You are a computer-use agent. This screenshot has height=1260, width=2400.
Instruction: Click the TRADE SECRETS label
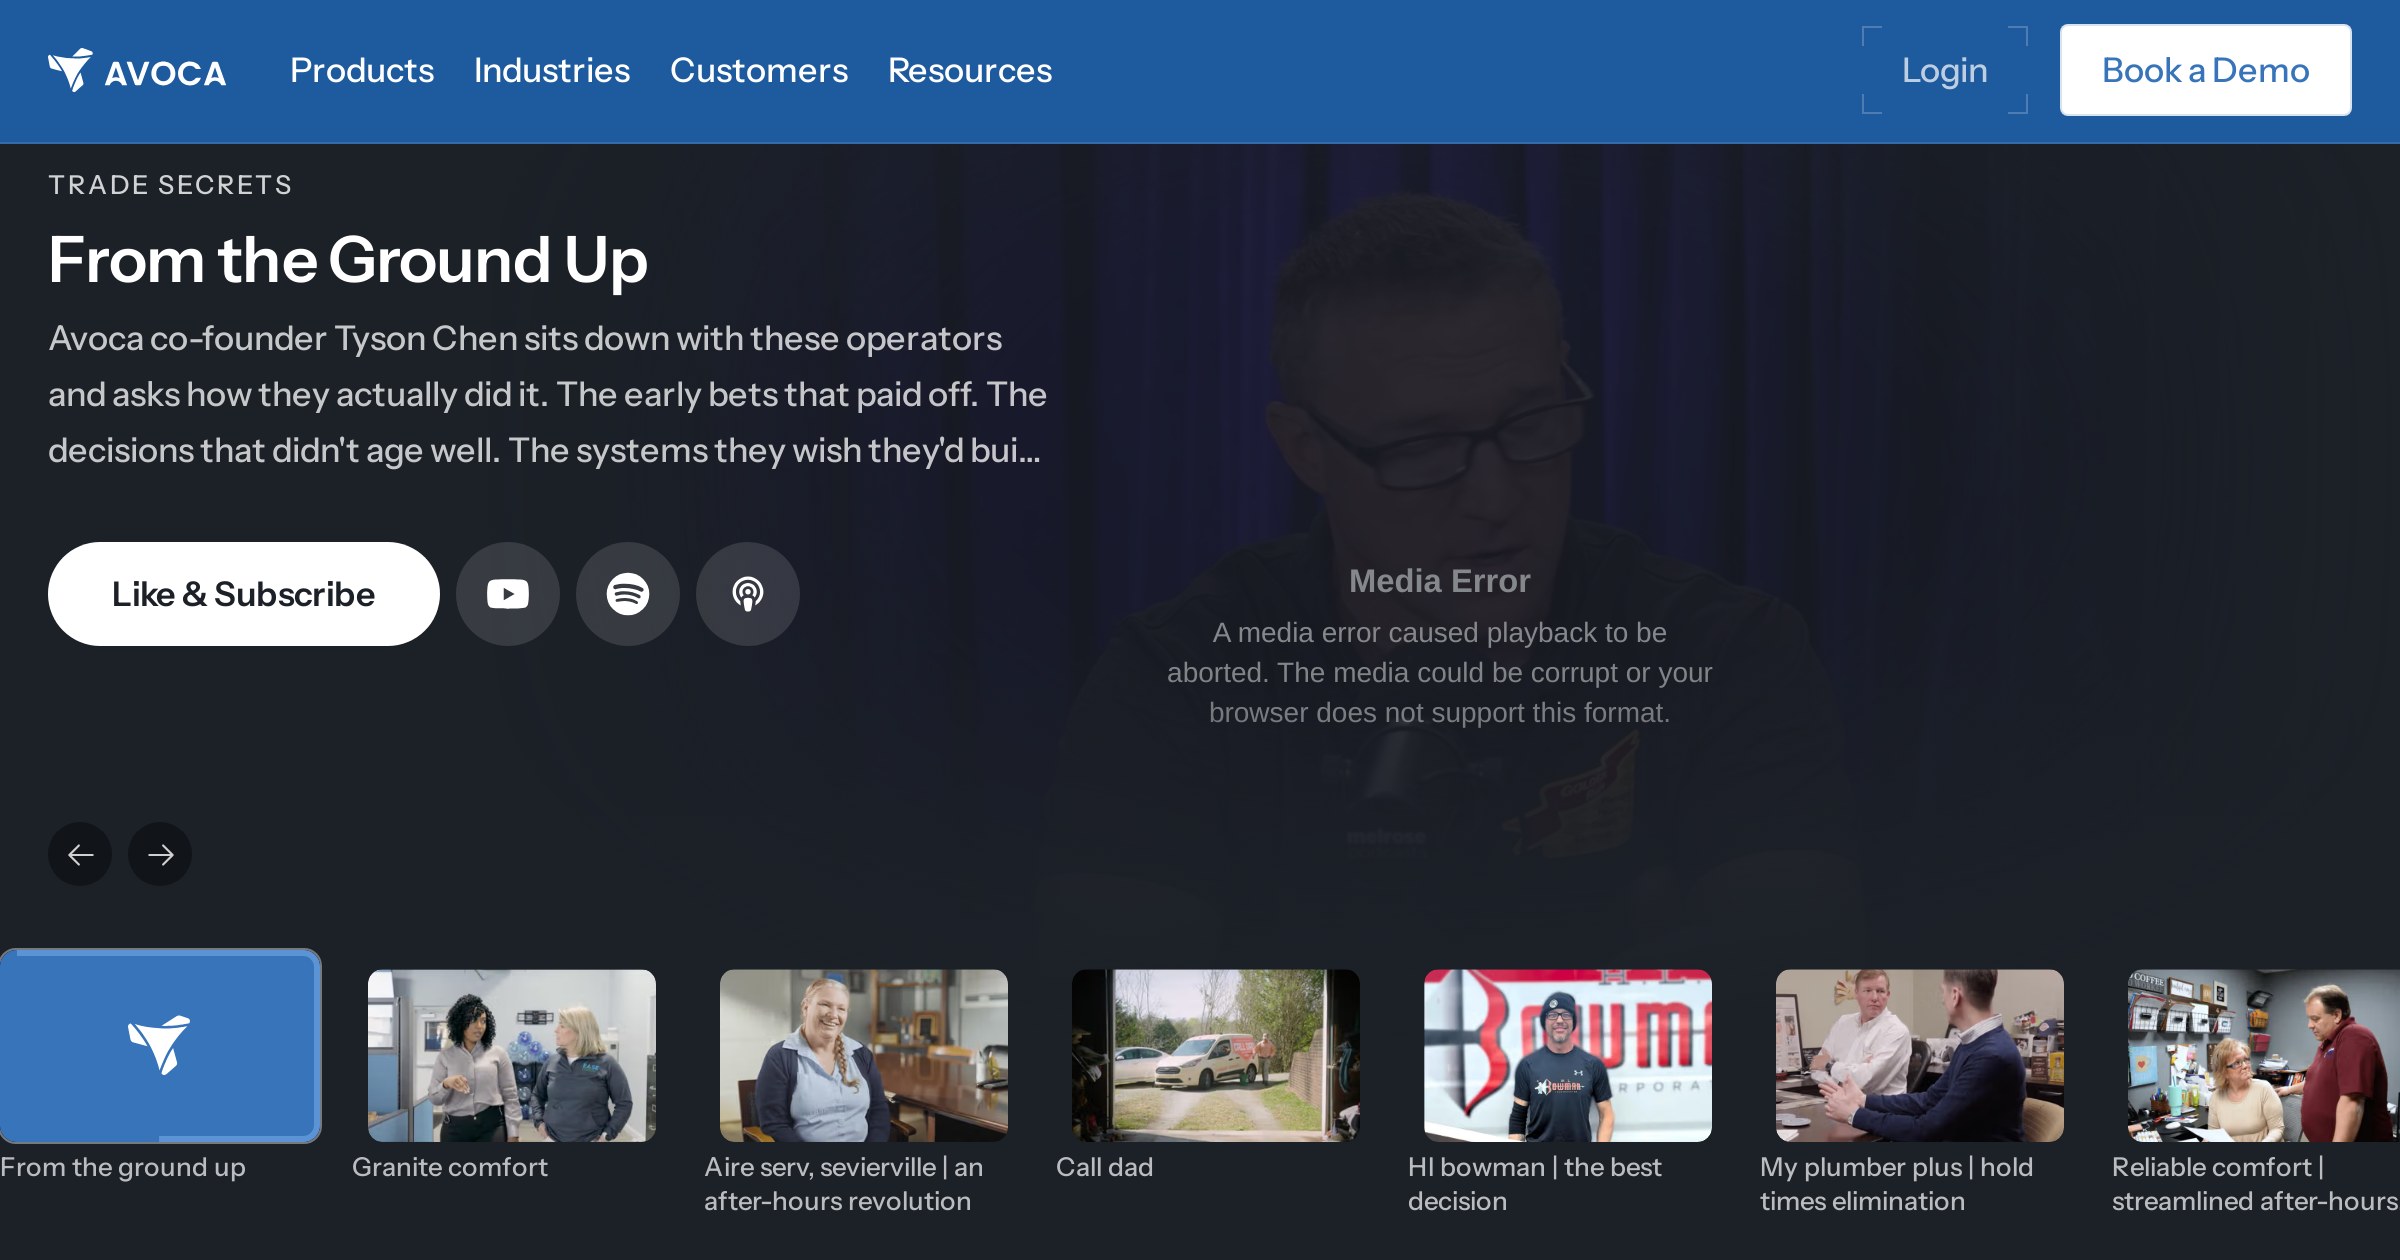click(170, 185)
